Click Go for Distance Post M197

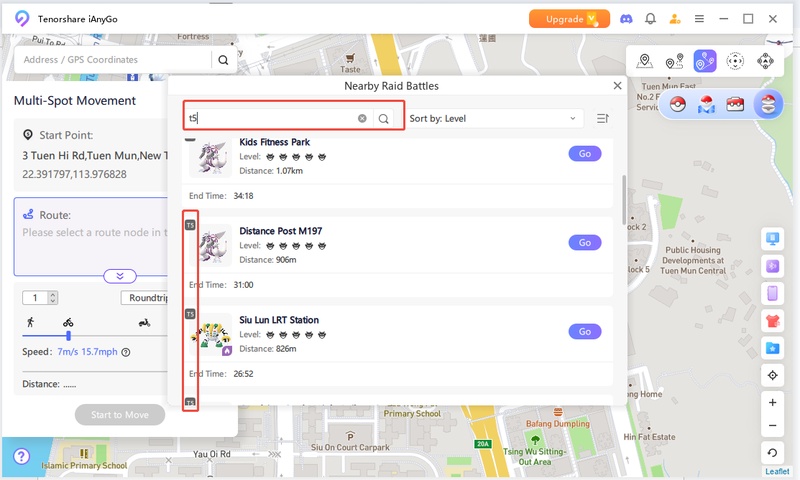[x=585, y=242]
